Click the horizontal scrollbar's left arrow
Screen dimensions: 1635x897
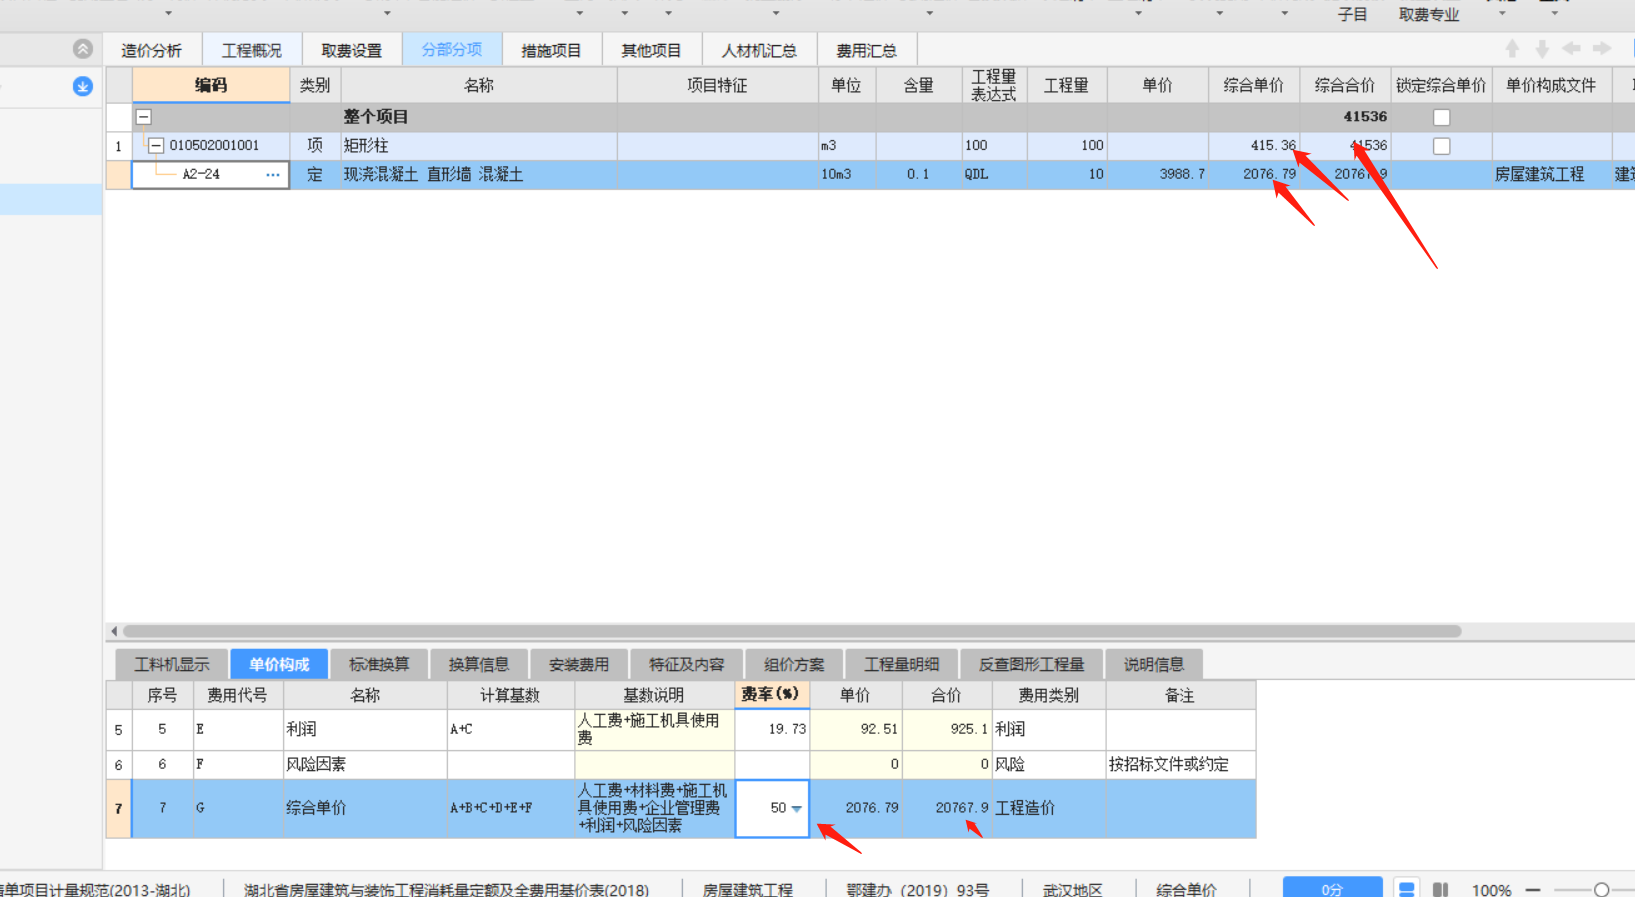point(114,631)
